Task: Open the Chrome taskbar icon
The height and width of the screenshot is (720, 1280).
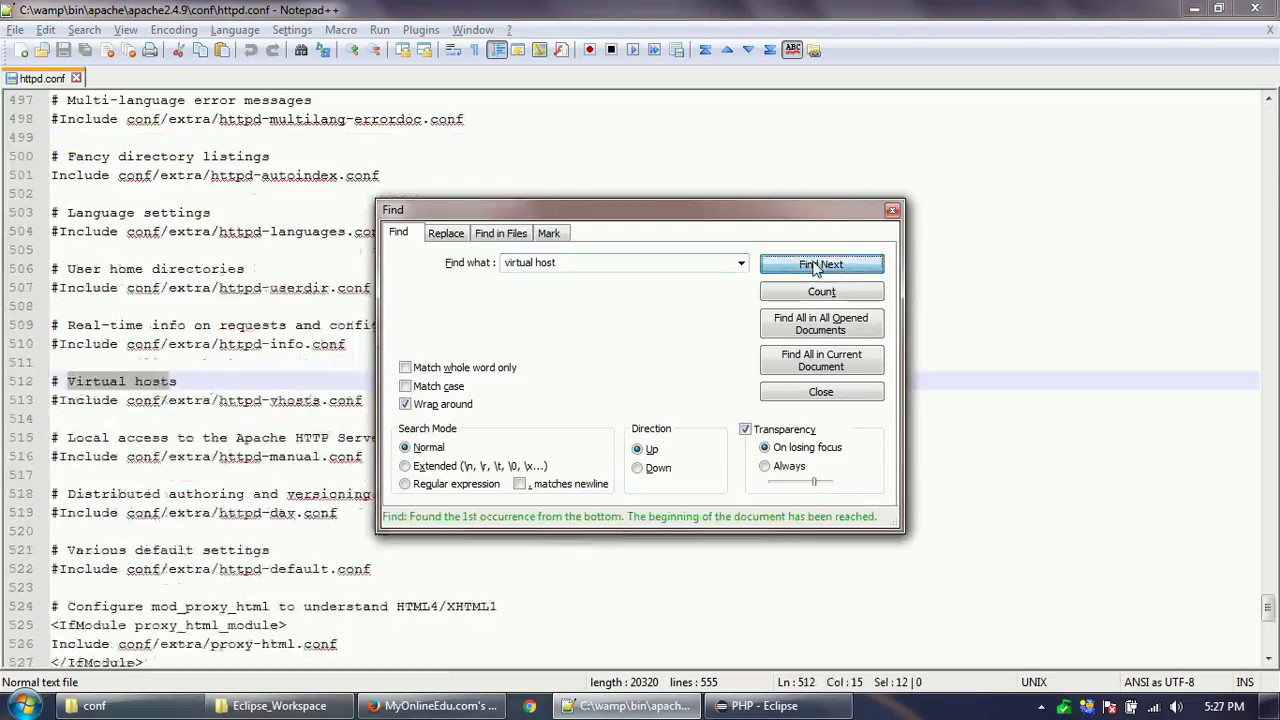Action: [x=529, y=706]
